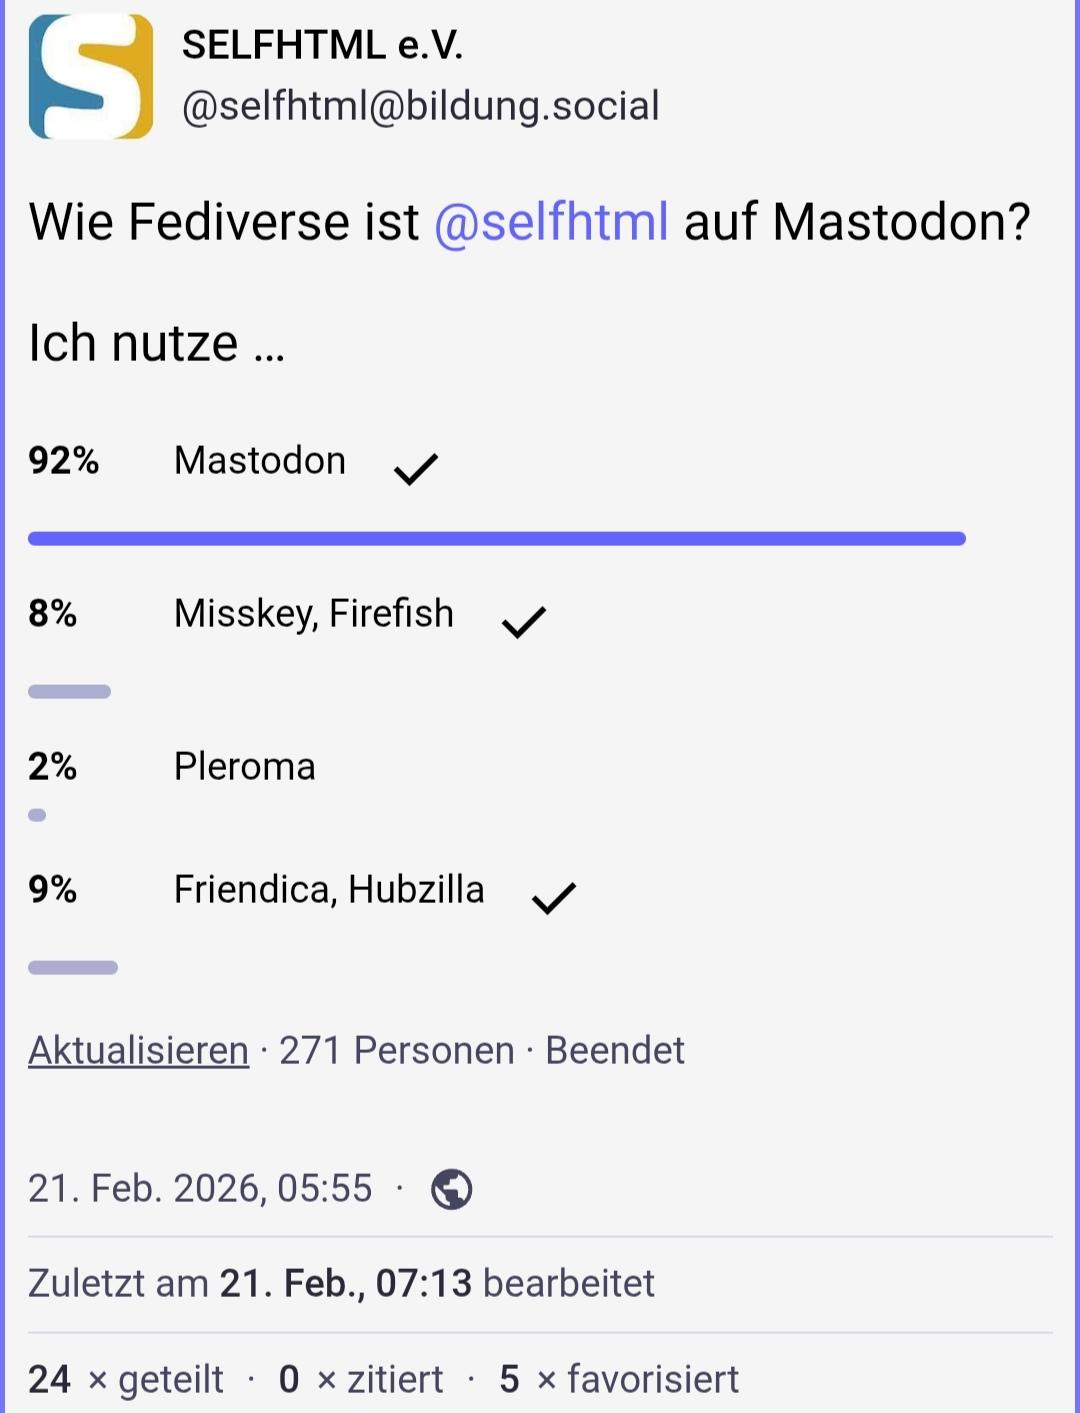1080x1413 pixels.
Task: Follow the @selfhtml mention link
Action: (x=551, y=222)
